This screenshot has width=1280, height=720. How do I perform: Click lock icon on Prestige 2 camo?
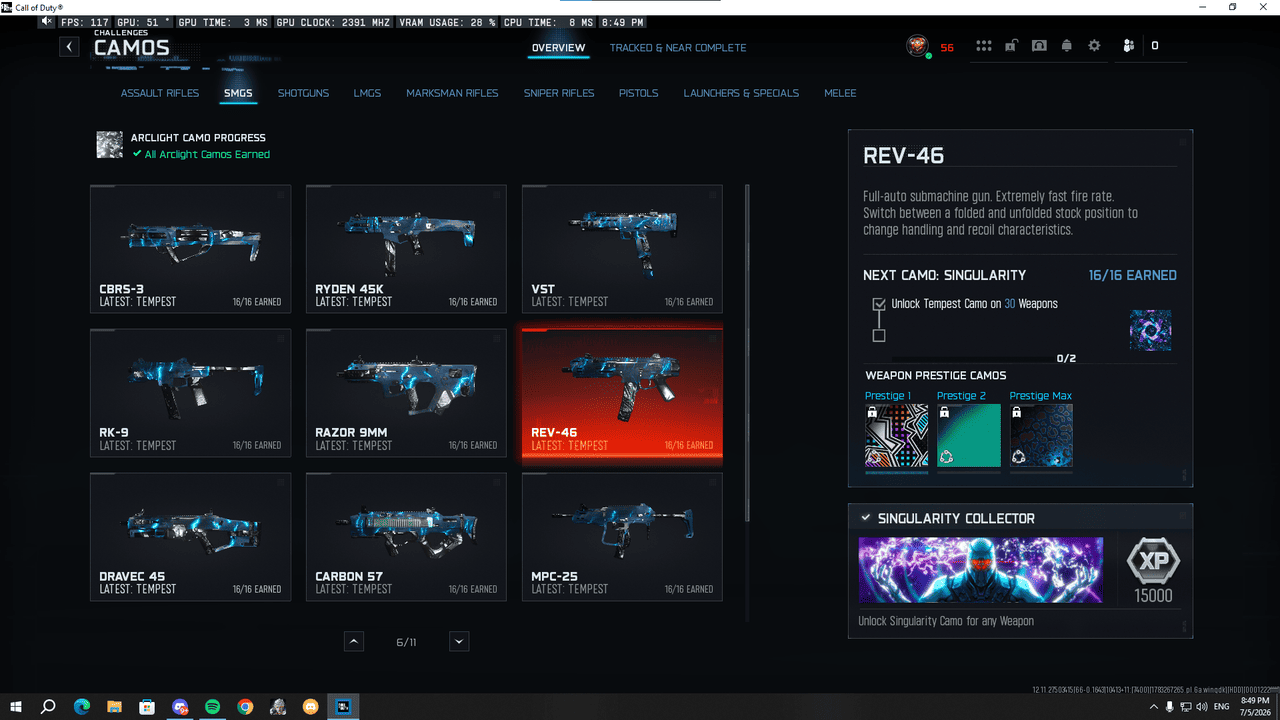(944, 411)
